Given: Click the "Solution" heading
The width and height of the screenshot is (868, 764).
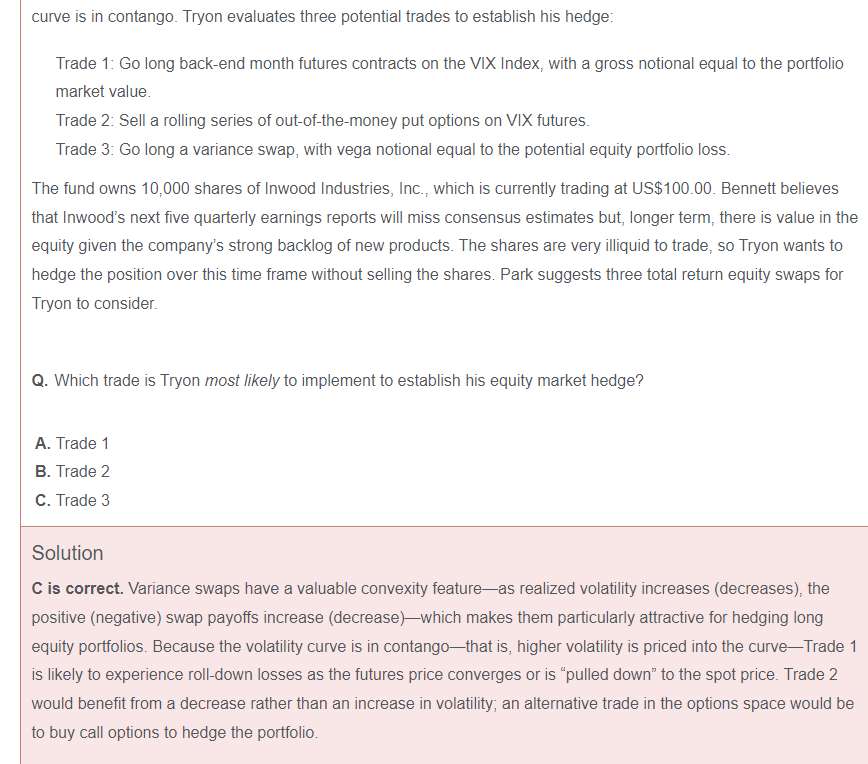Looking at the screenshot, I should tap(67, 553).
